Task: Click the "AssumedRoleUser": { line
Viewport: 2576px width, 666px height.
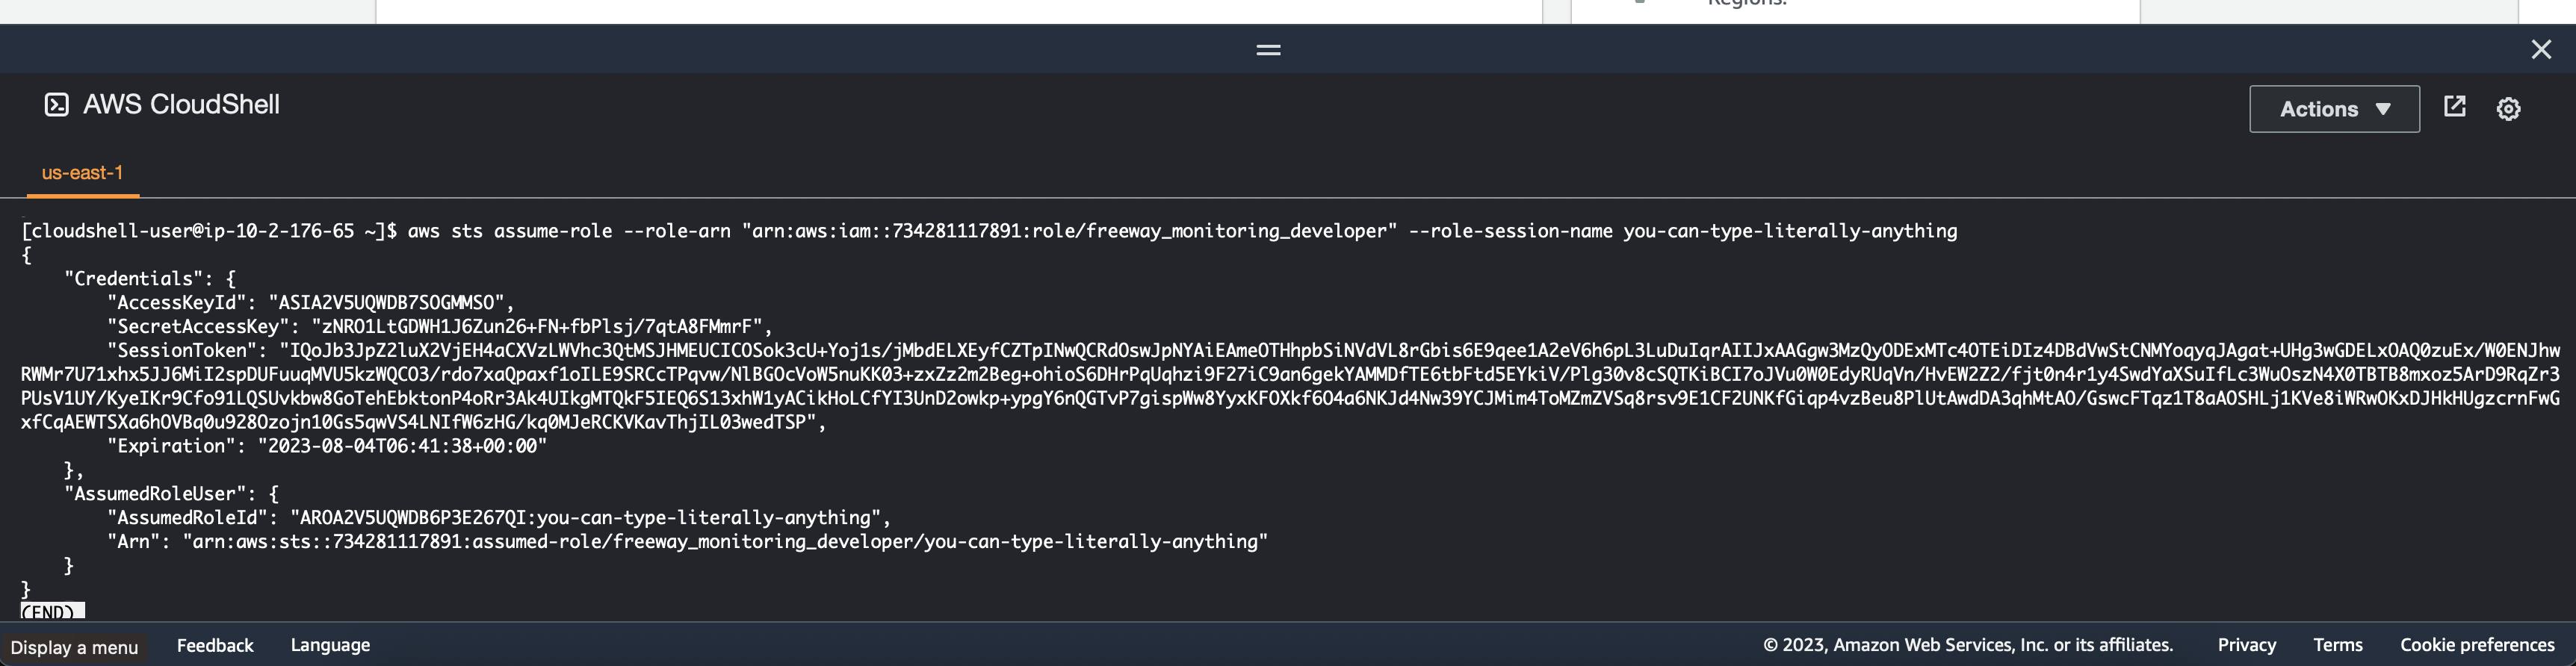Action: pyautogui.click(x=172, y=494)
